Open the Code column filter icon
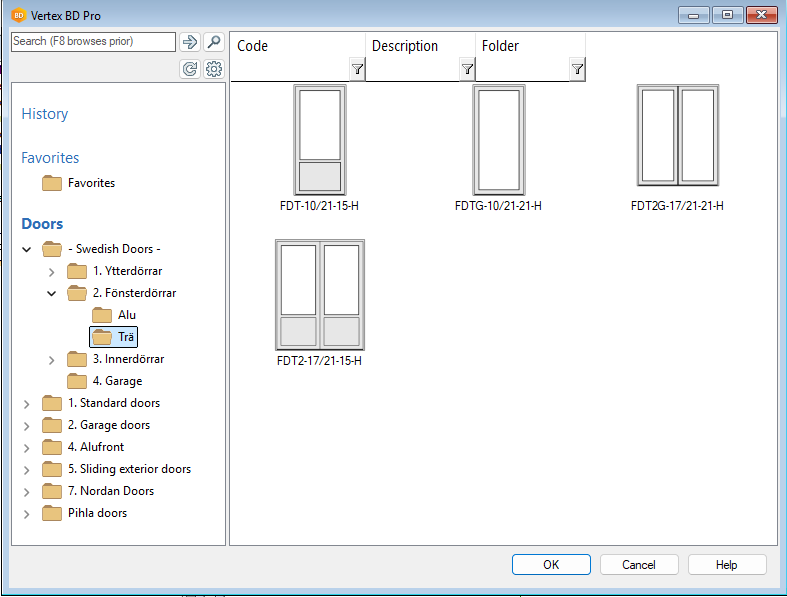Viewport: 787px width, 597px height. (x=357, y=69)
